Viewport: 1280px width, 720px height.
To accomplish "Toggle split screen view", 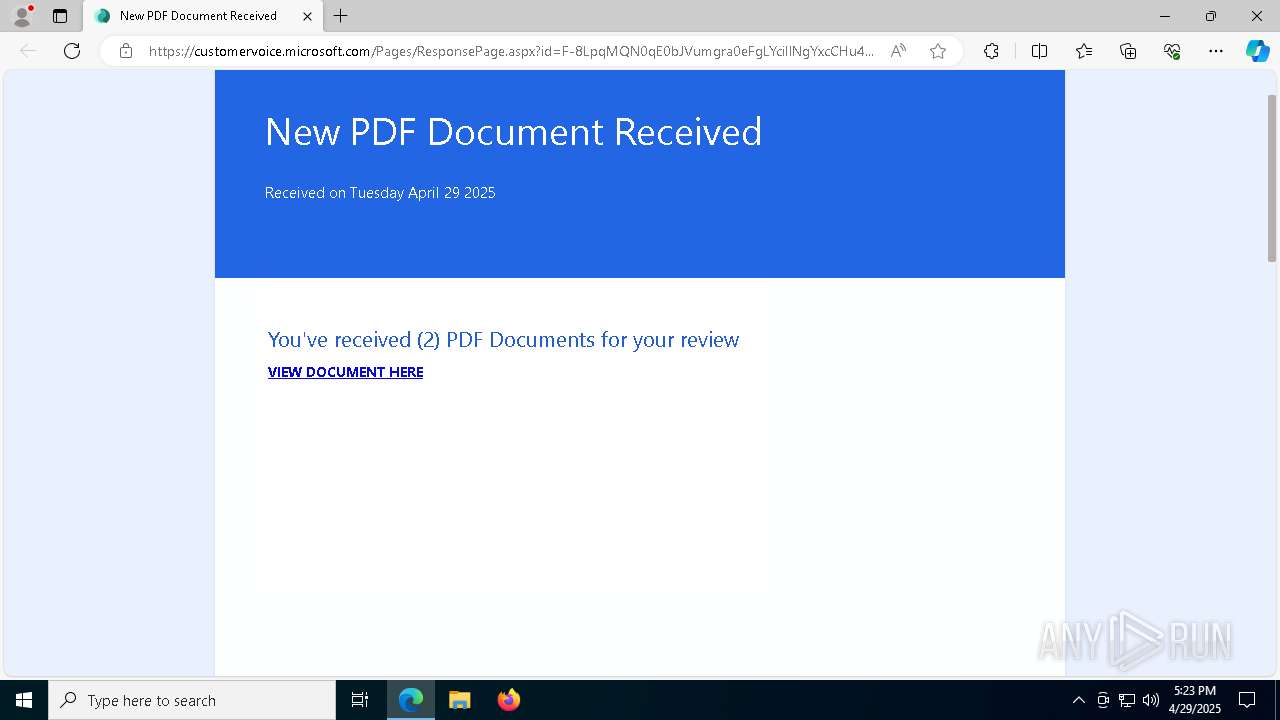I will point(1039,51).
